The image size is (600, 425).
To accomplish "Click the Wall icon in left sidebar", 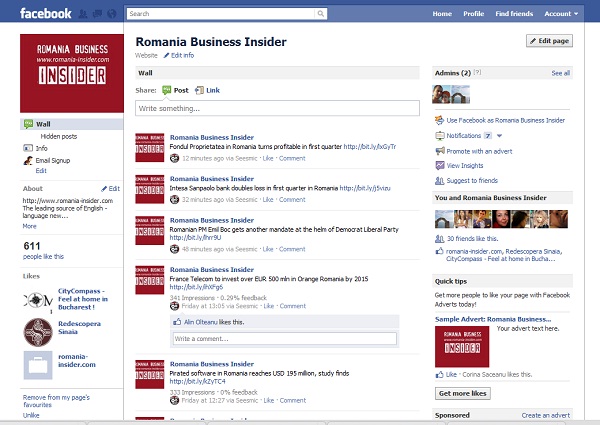I will coord(28,124).
